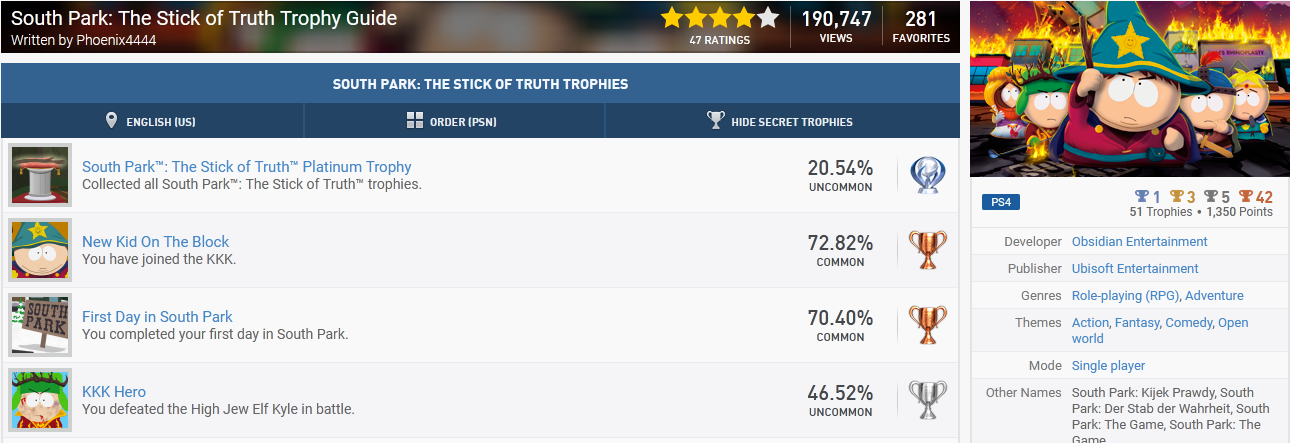Click the South Park game cover artwork

(1130, 89)
